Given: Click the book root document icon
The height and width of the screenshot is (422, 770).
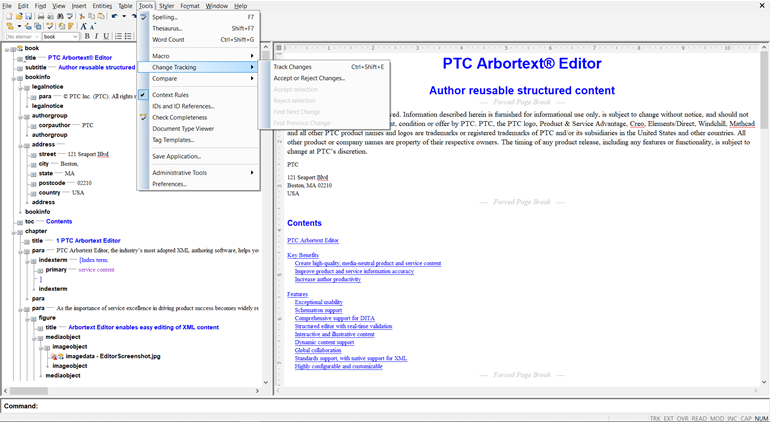Looking at the screenshot, I should (20, 48).
